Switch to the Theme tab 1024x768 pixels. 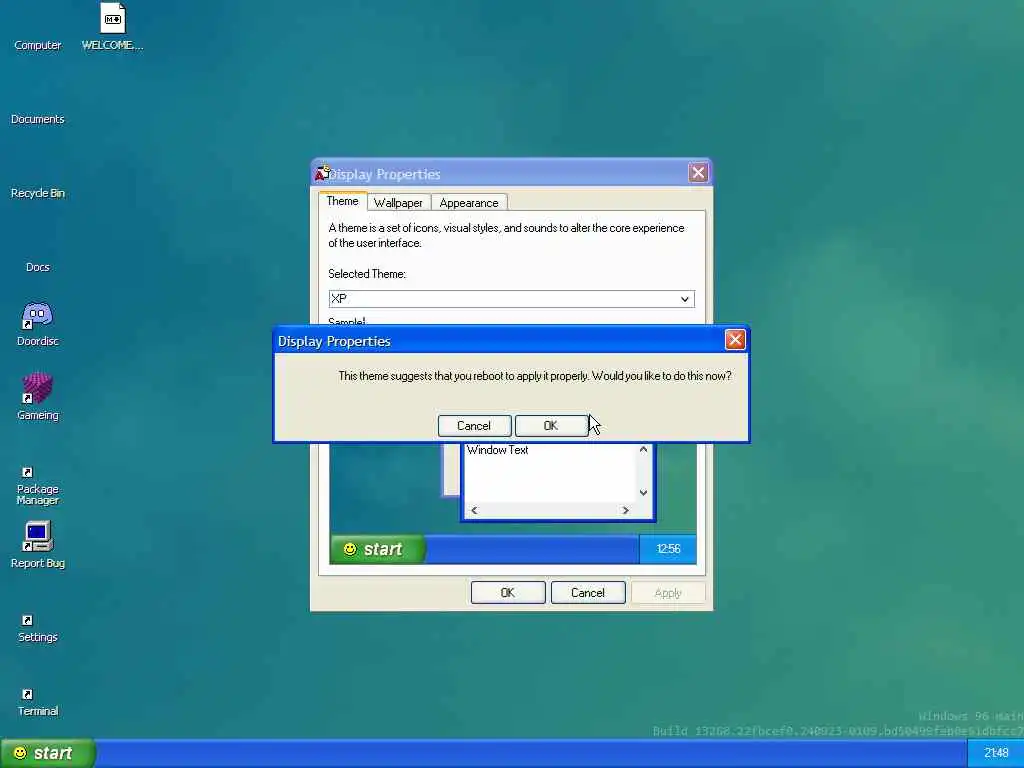coord(342,201)
